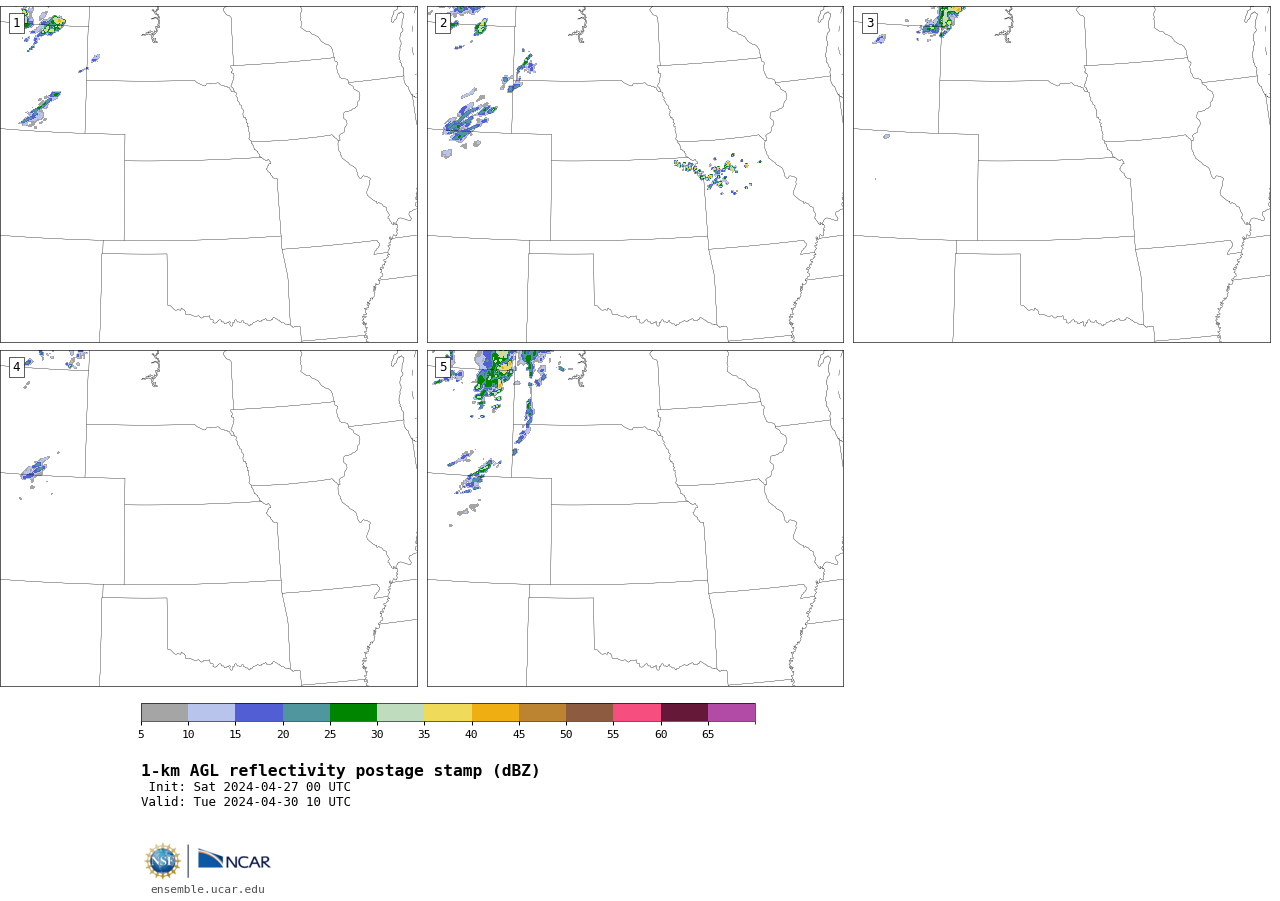The width and height of the screenshot is (1280, 901).
Task: Open ensemble member 4 postage stamp map
Action: [x=208, y=518]
